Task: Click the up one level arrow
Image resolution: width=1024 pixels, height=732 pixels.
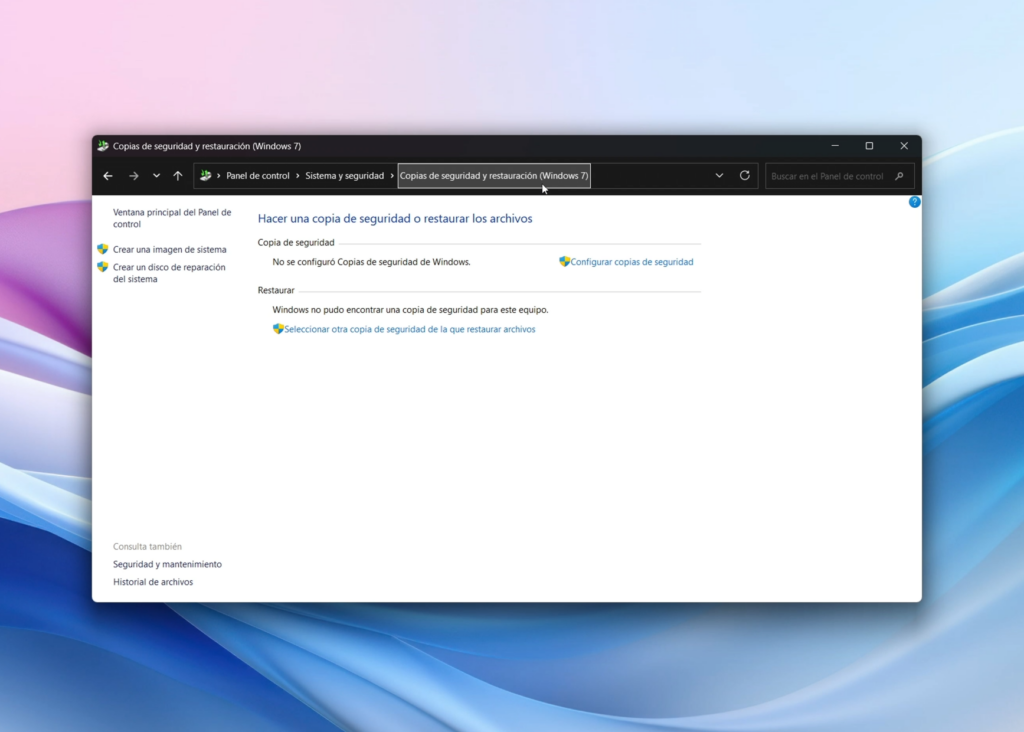Action: (x=177, y=176)
